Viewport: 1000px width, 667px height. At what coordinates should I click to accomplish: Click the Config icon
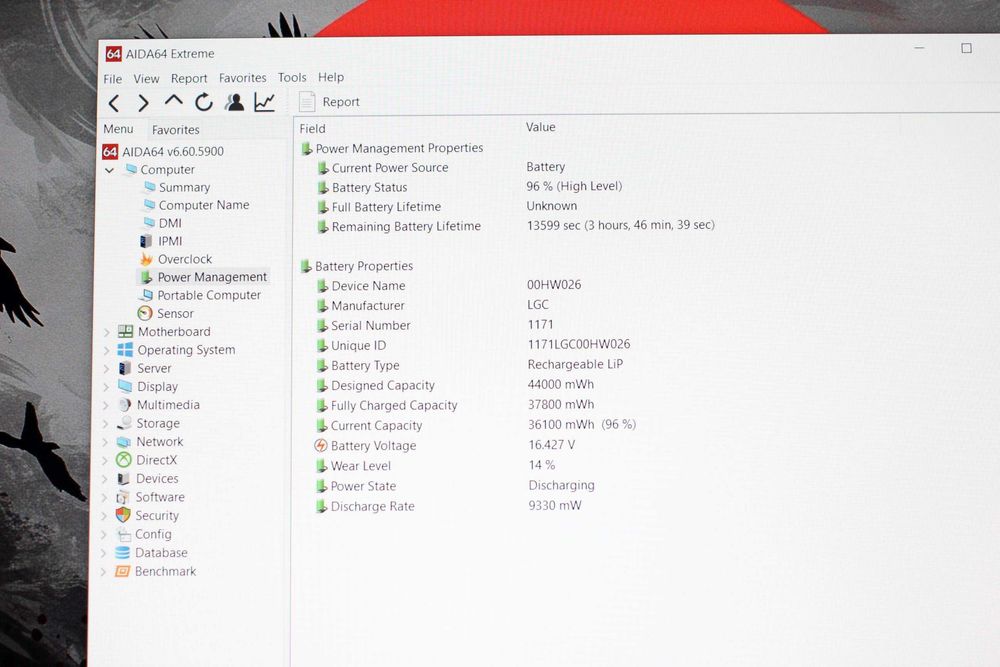[x=123, y=534]
